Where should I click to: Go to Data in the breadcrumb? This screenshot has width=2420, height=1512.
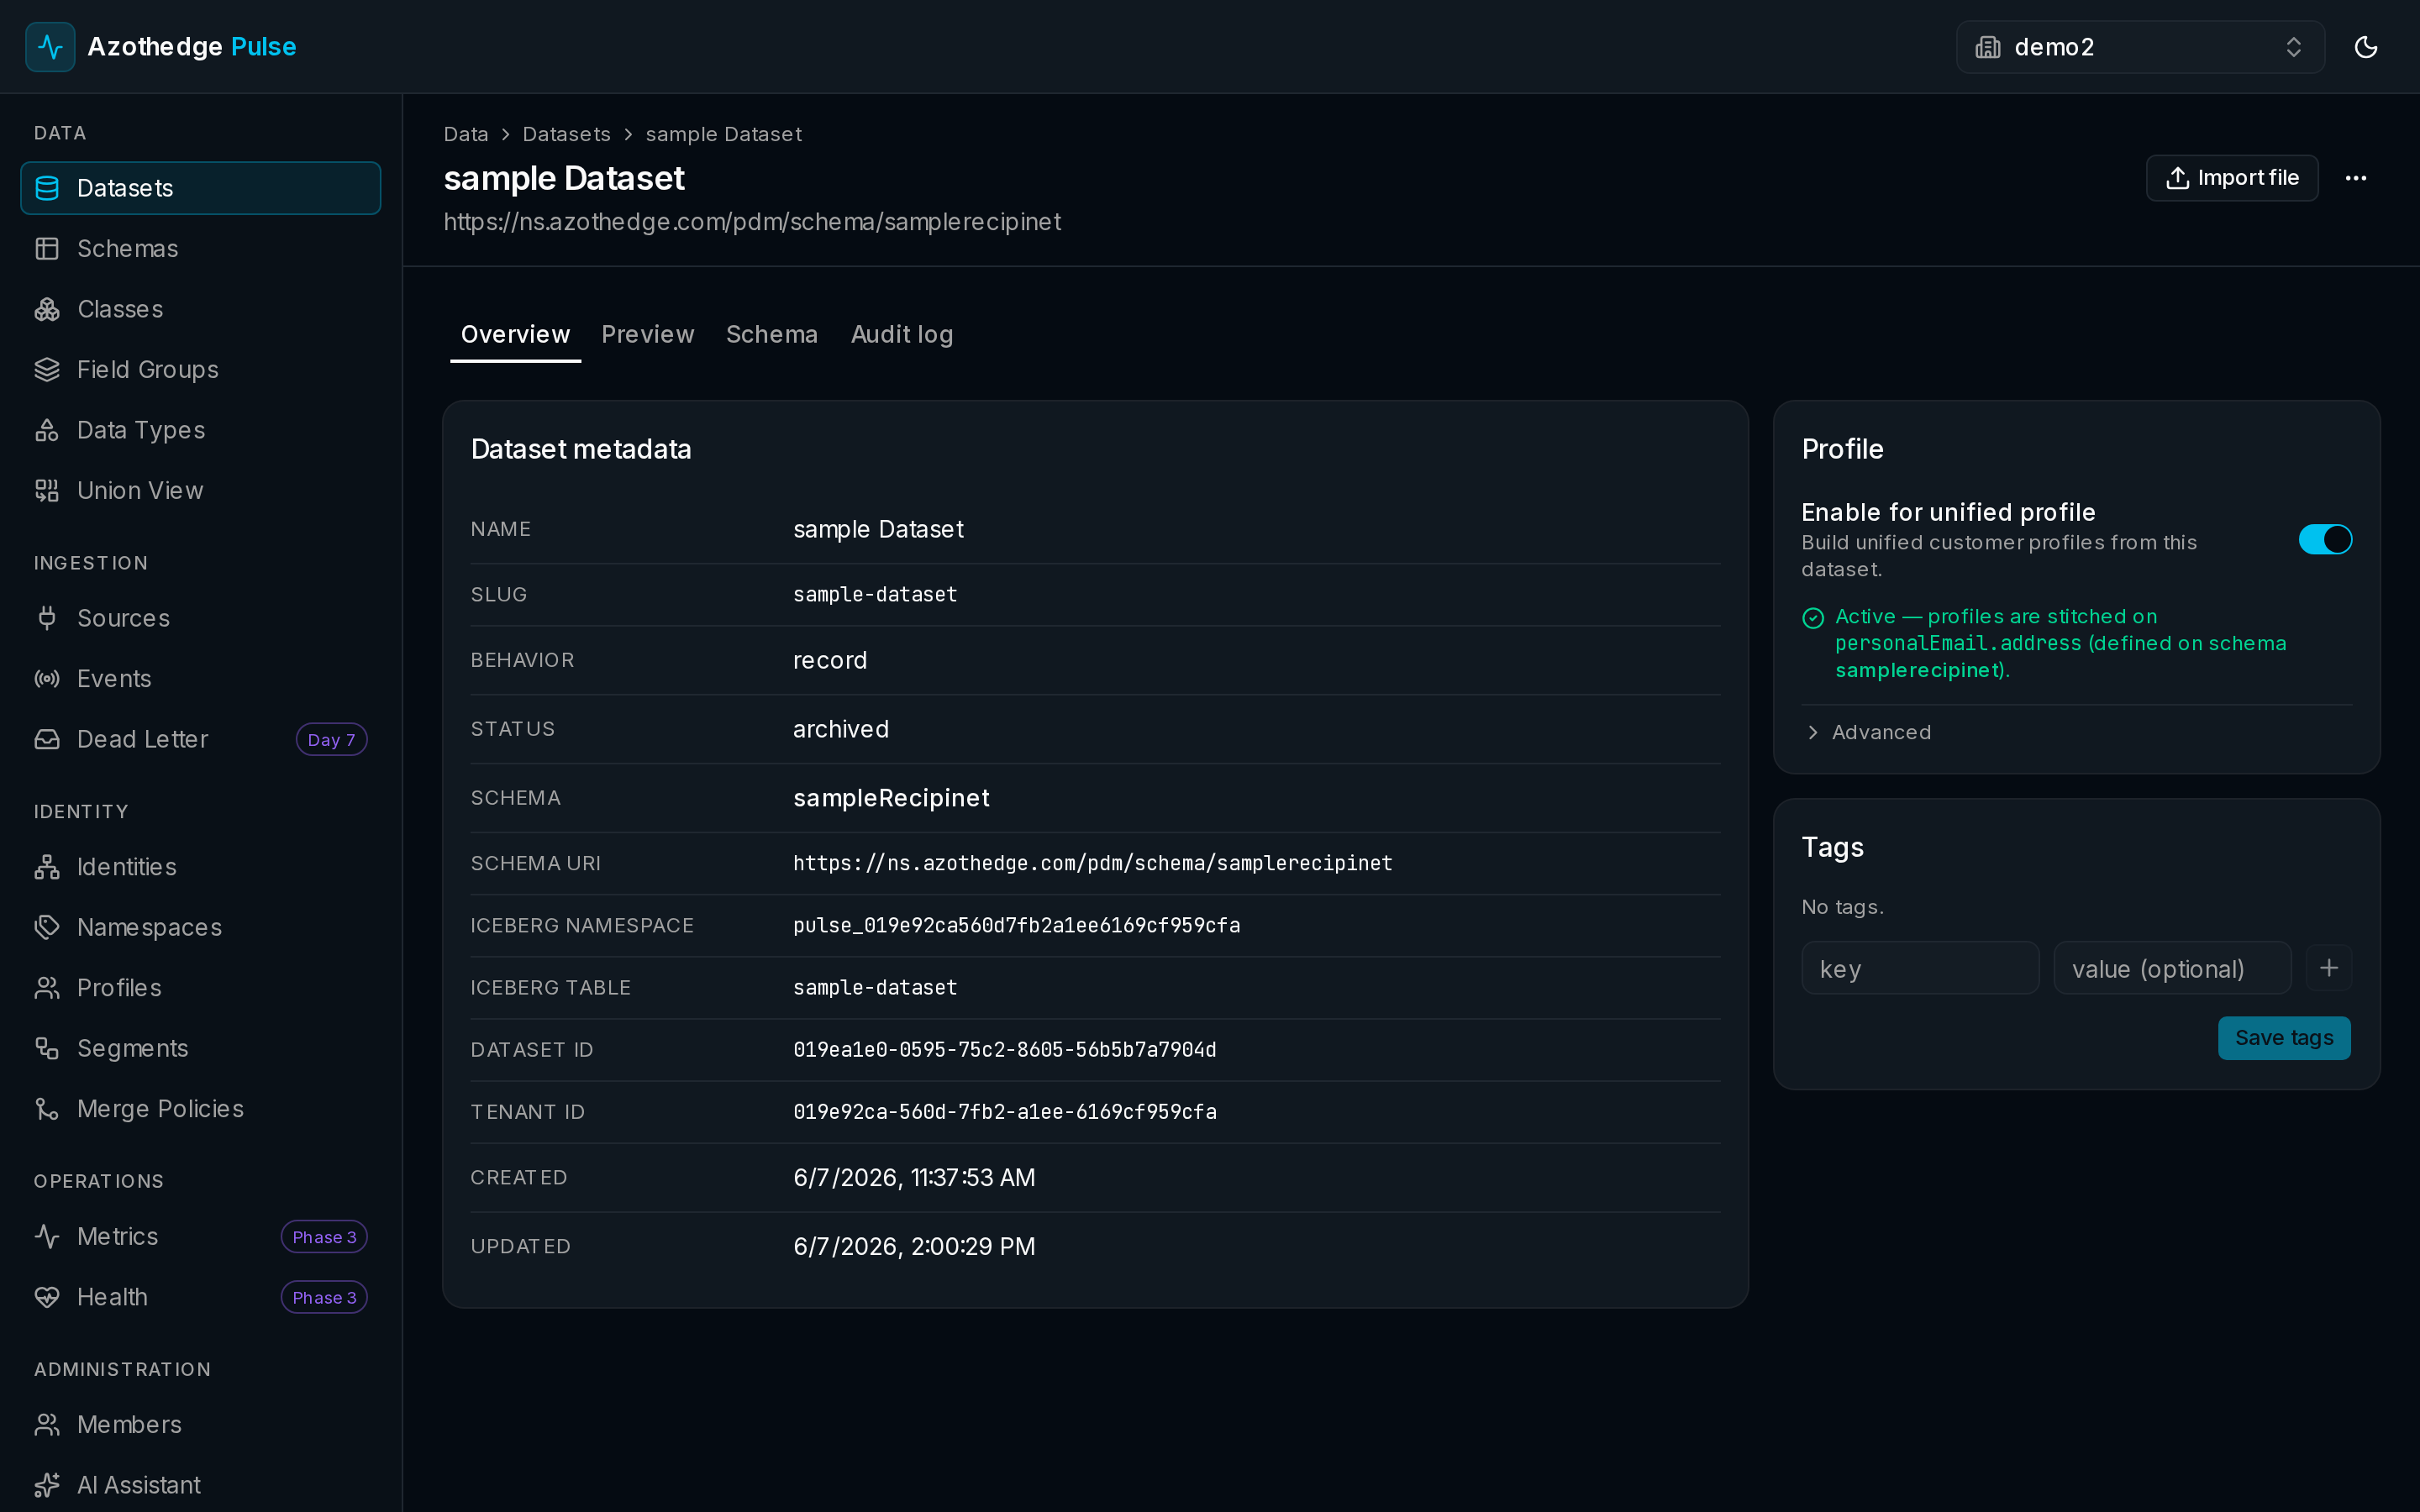point(466,134)
